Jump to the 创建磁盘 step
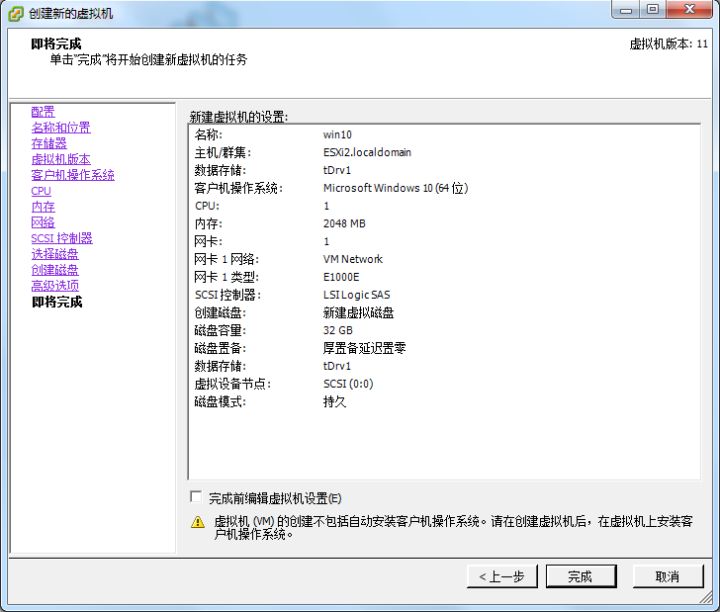Screen dimensions: 720x612 pos(55,270)
